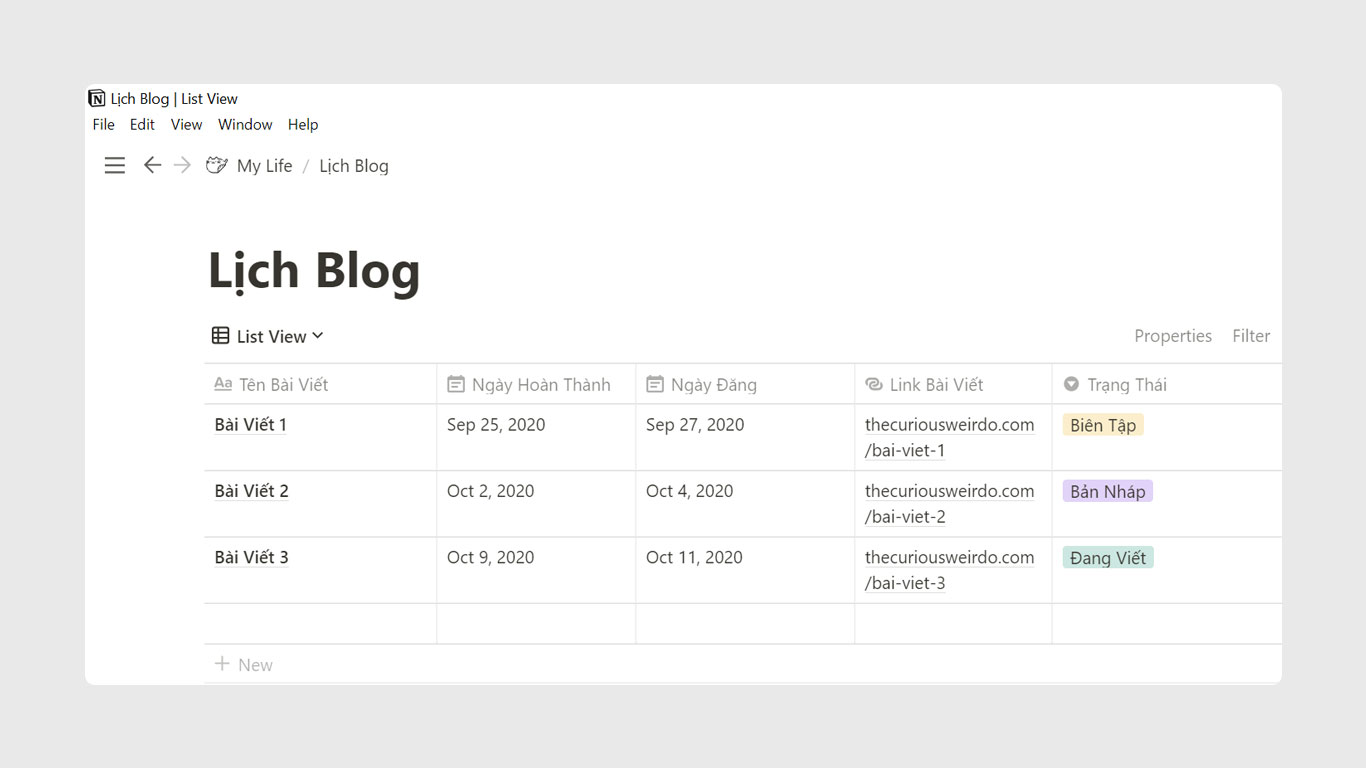Click the select icon on Trạng Thái column
This screenshot has height=768, width=1366.
click(1071, 384)
